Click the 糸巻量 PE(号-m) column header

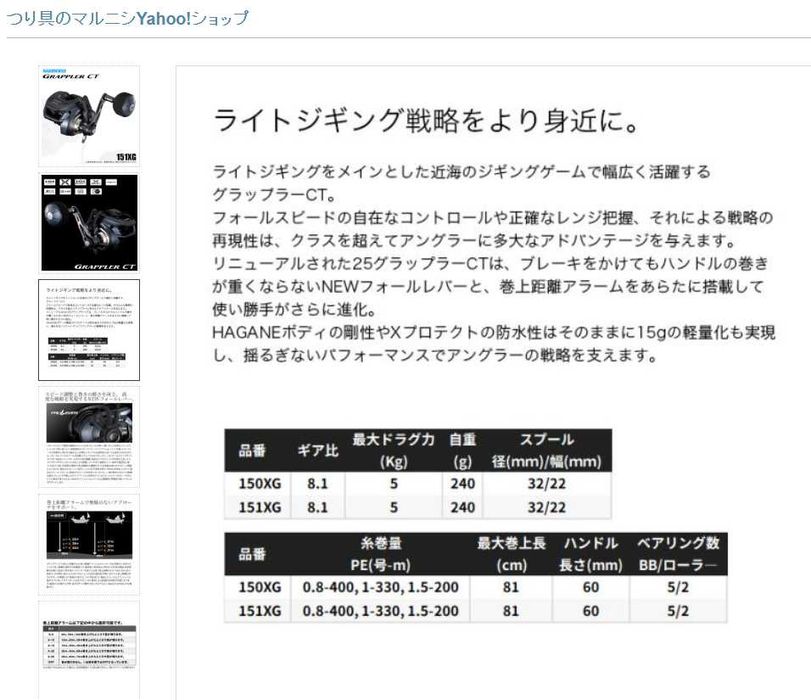381,554
